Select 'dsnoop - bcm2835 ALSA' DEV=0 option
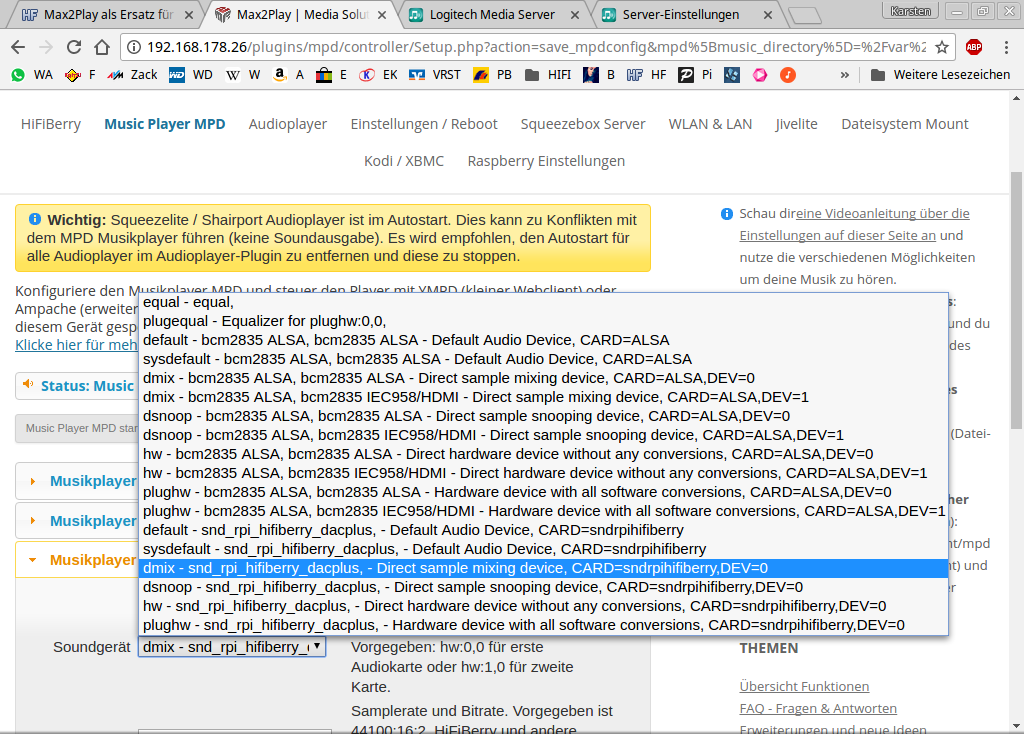The width and height of the screenshot is (1024, 734). tap(543, 416)
